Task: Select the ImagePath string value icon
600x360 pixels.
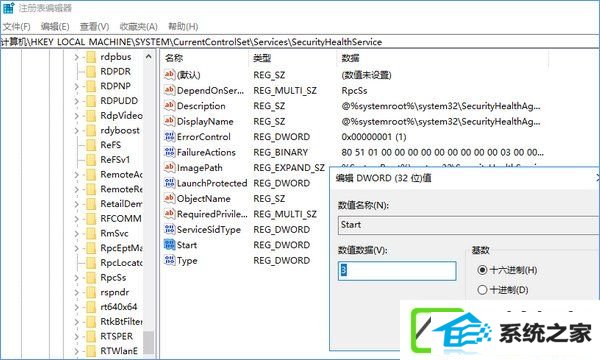Action: click(170, 167)
